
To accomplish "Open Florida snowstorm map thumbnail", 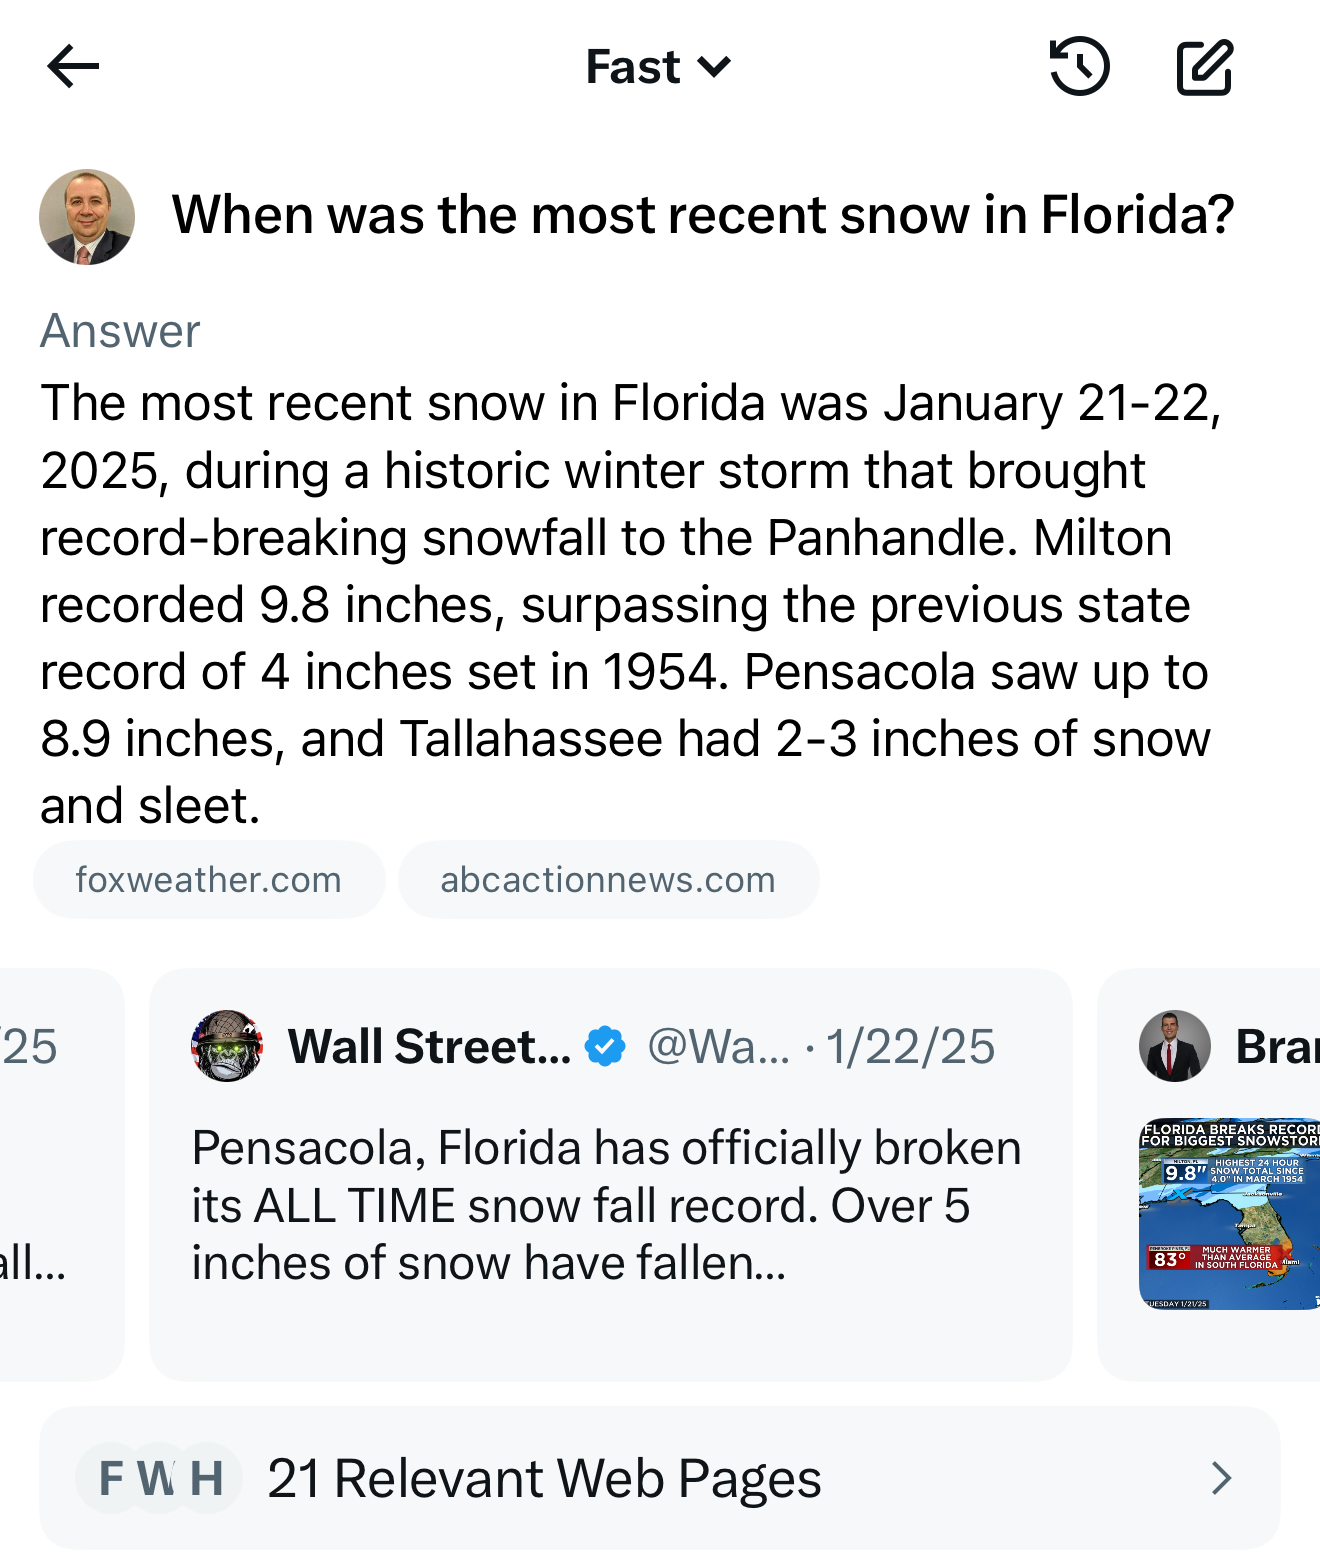I will click(x=1229, y=1213).
